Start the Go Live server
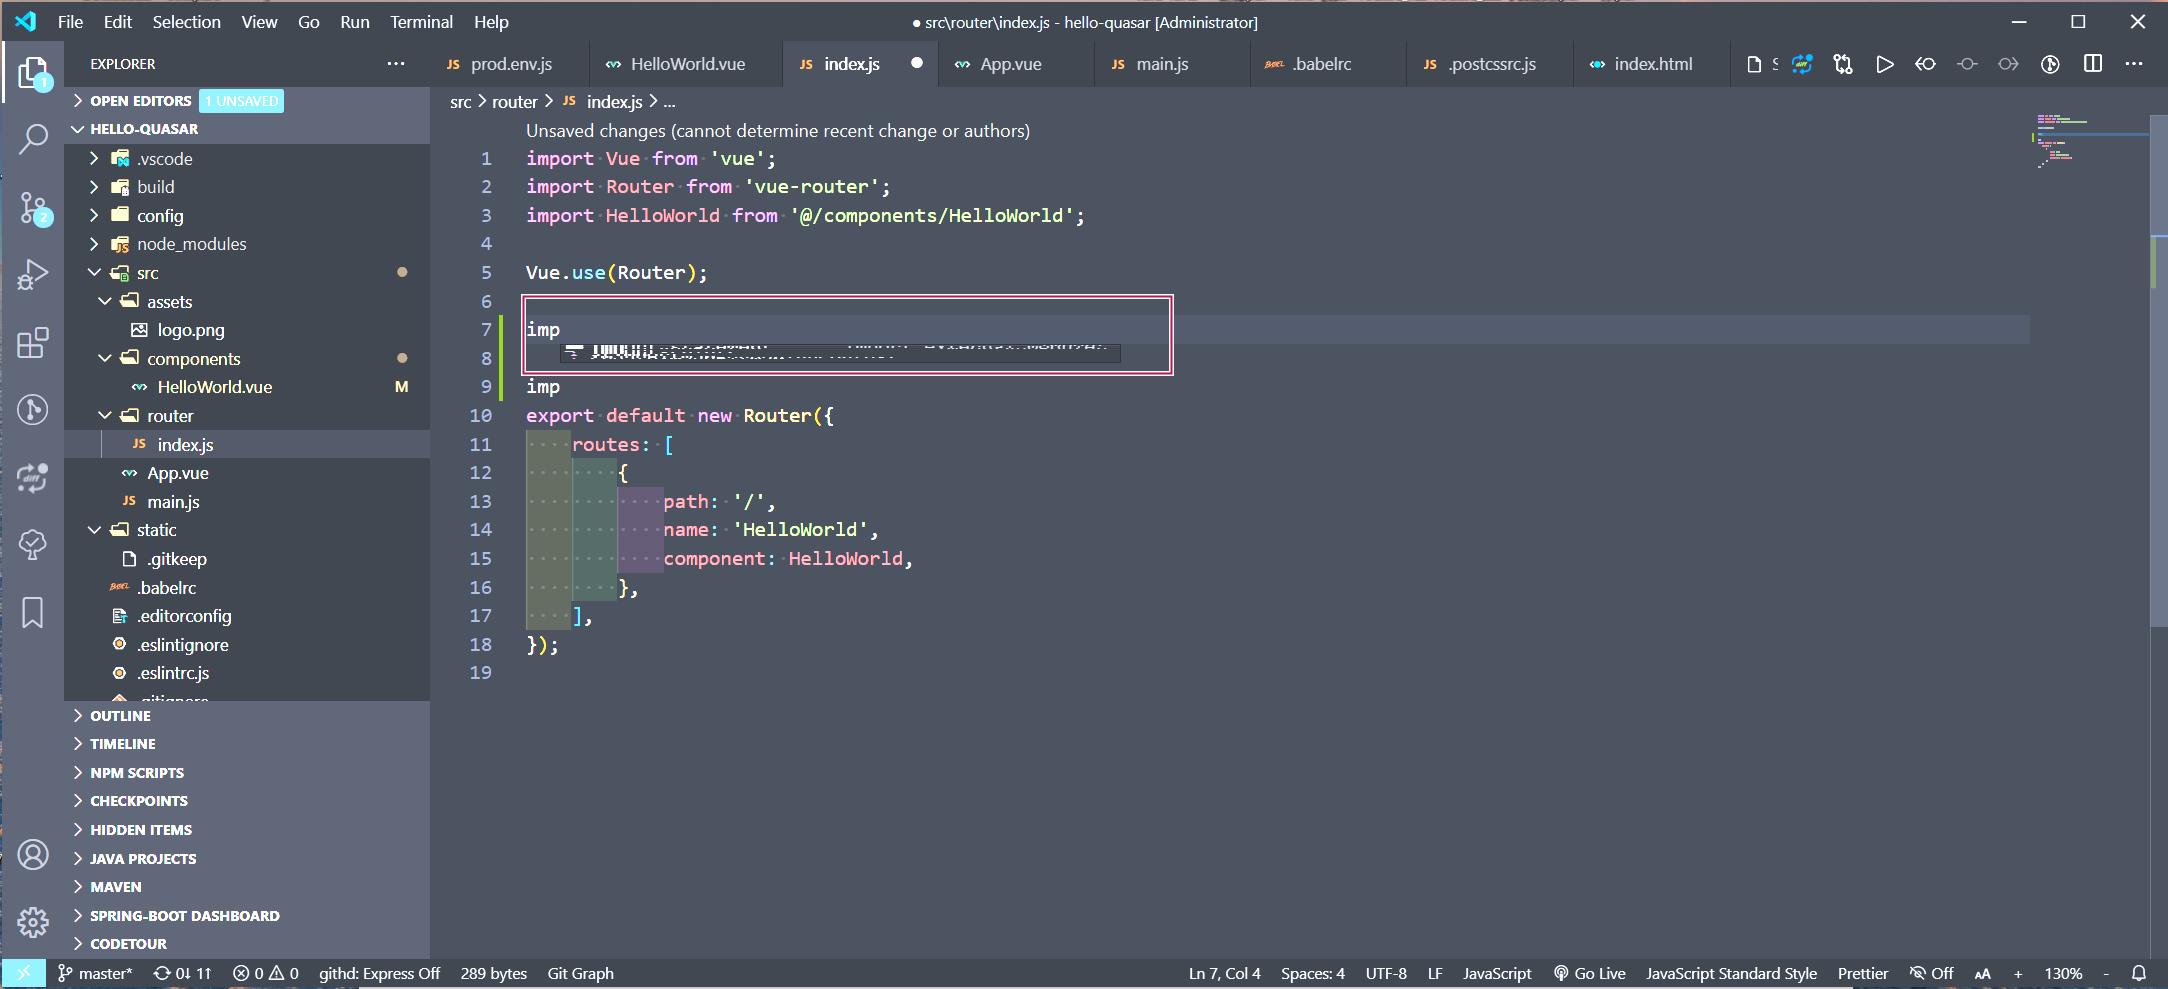The height and width of the screenshot is (989, 2168). [1590, 972]
